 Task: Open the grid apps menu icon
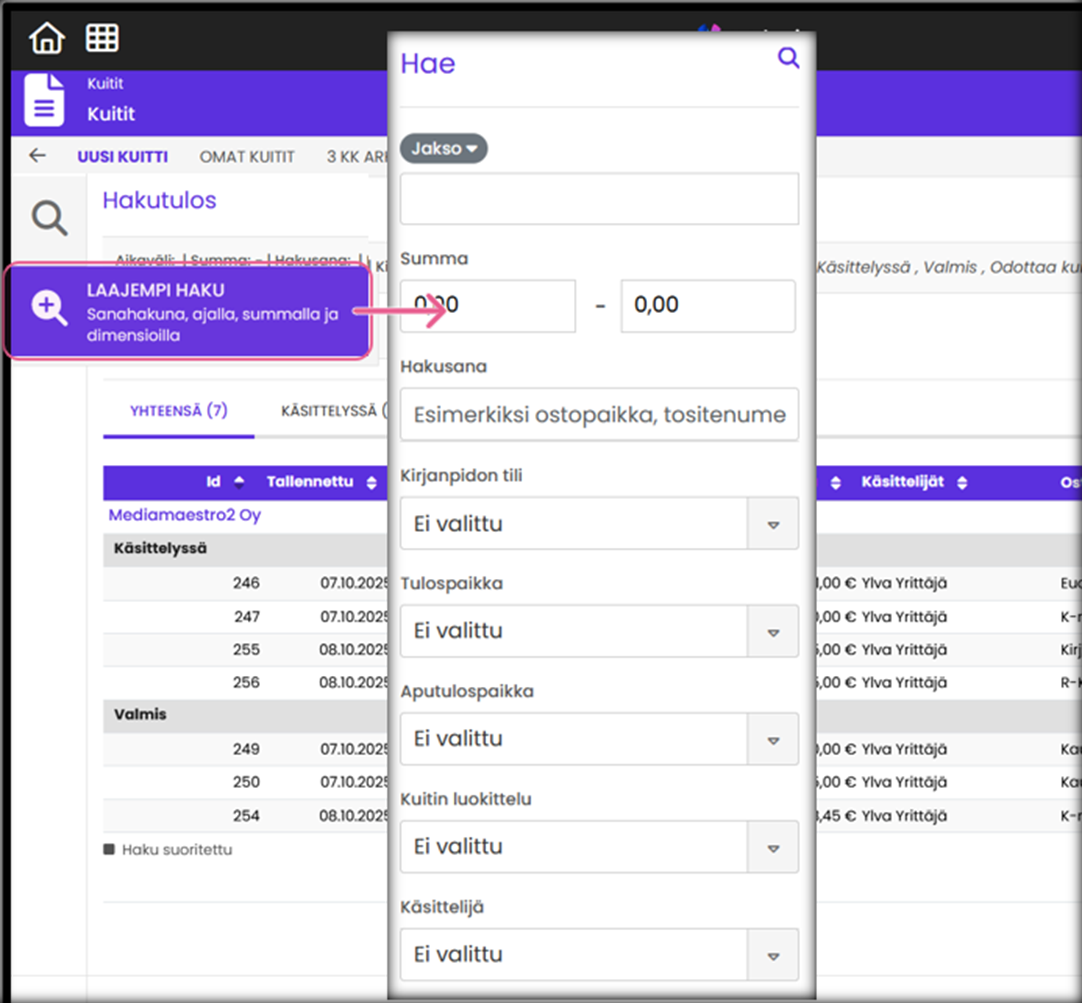(102, 38)
